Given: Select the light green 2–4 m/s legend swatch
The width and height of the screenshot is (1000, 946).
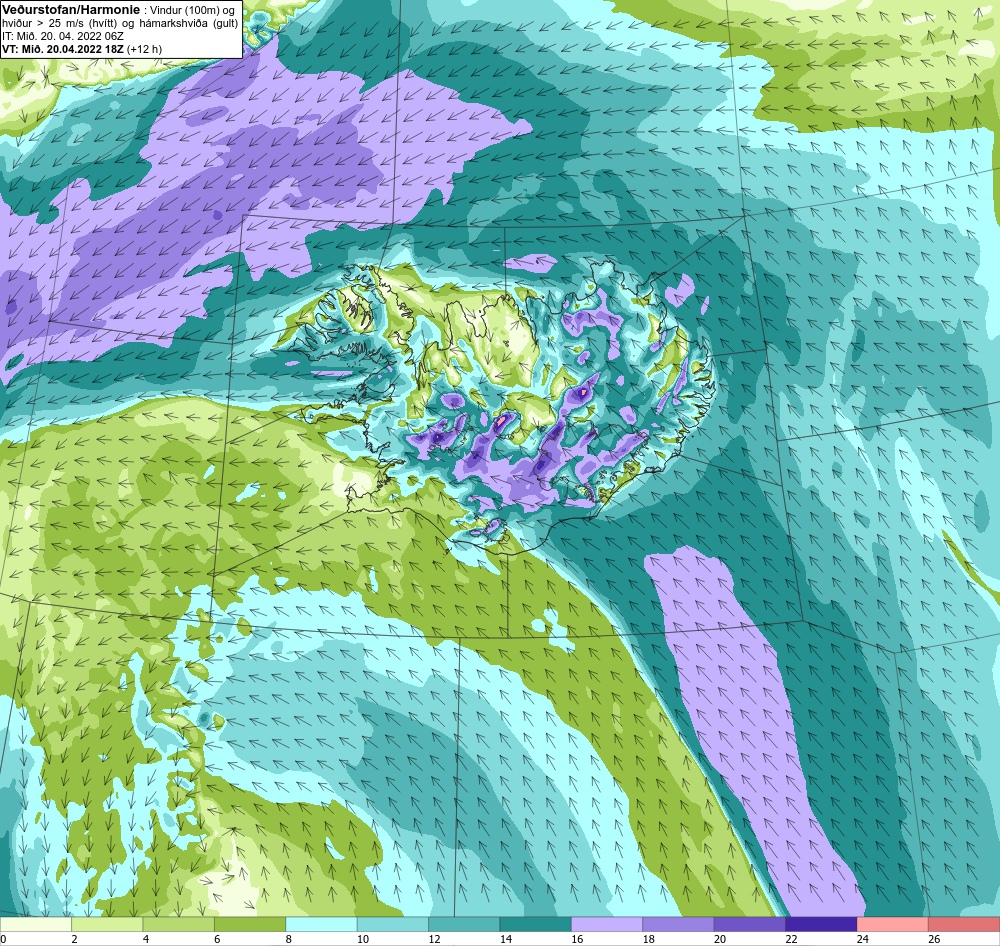Looking at the screenshot, I should 107,924.
